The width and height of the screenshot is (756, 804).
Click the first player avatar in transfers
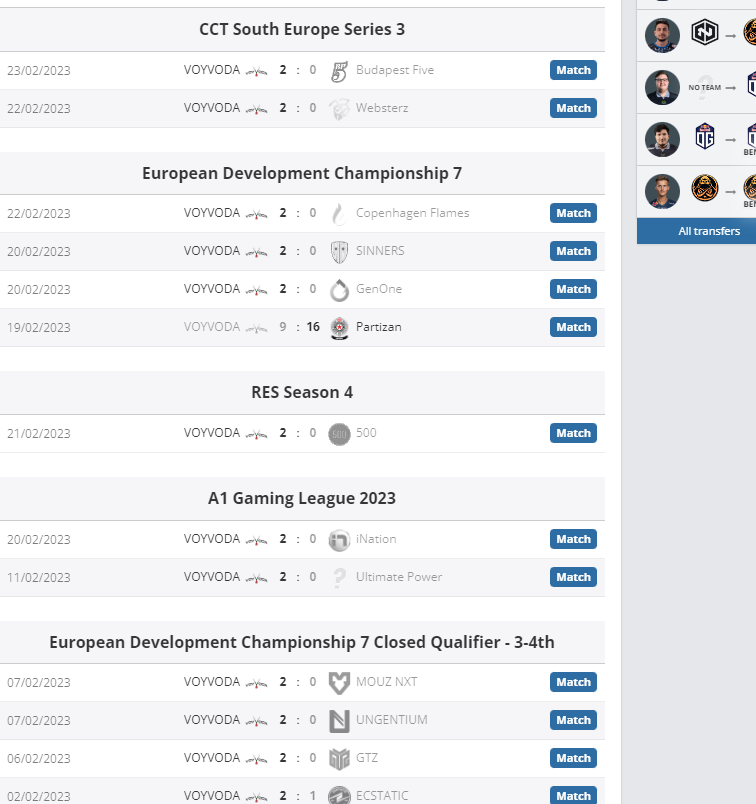[x=662, y=35]
